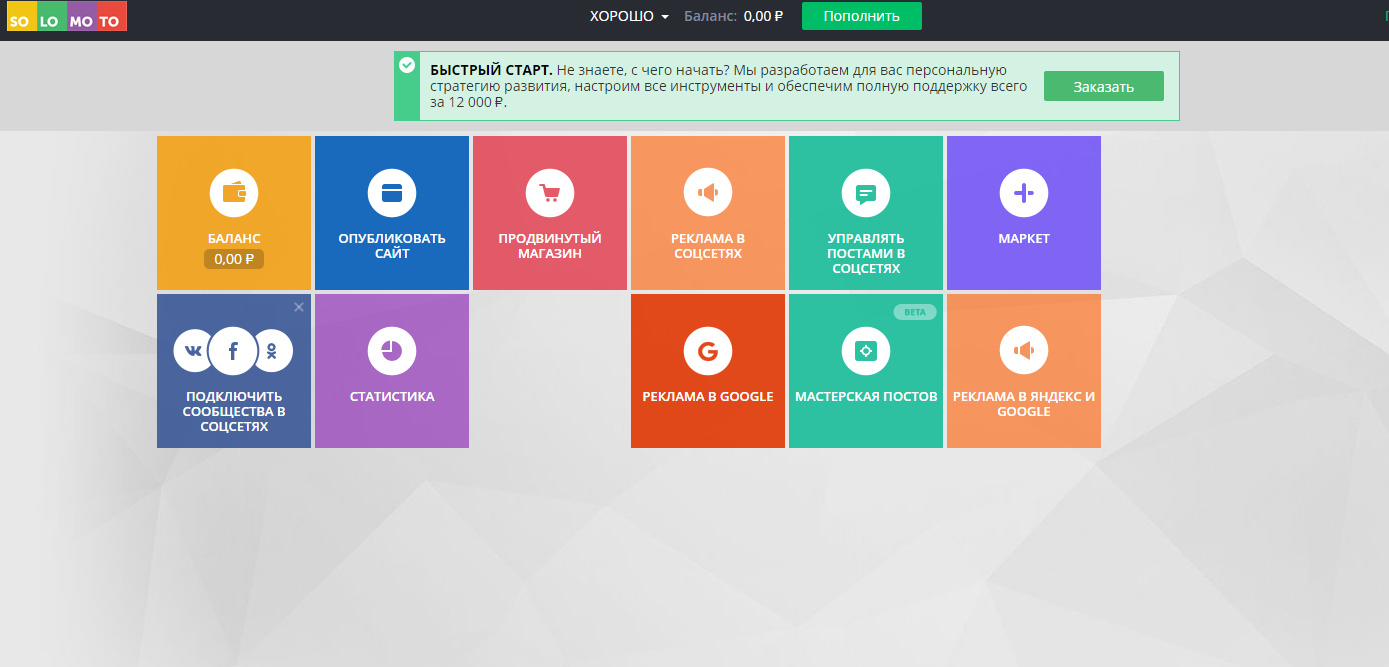Close the Подключить сообщества tile
The height and width of the screenshot is (667, 1389).
(299, 307)
